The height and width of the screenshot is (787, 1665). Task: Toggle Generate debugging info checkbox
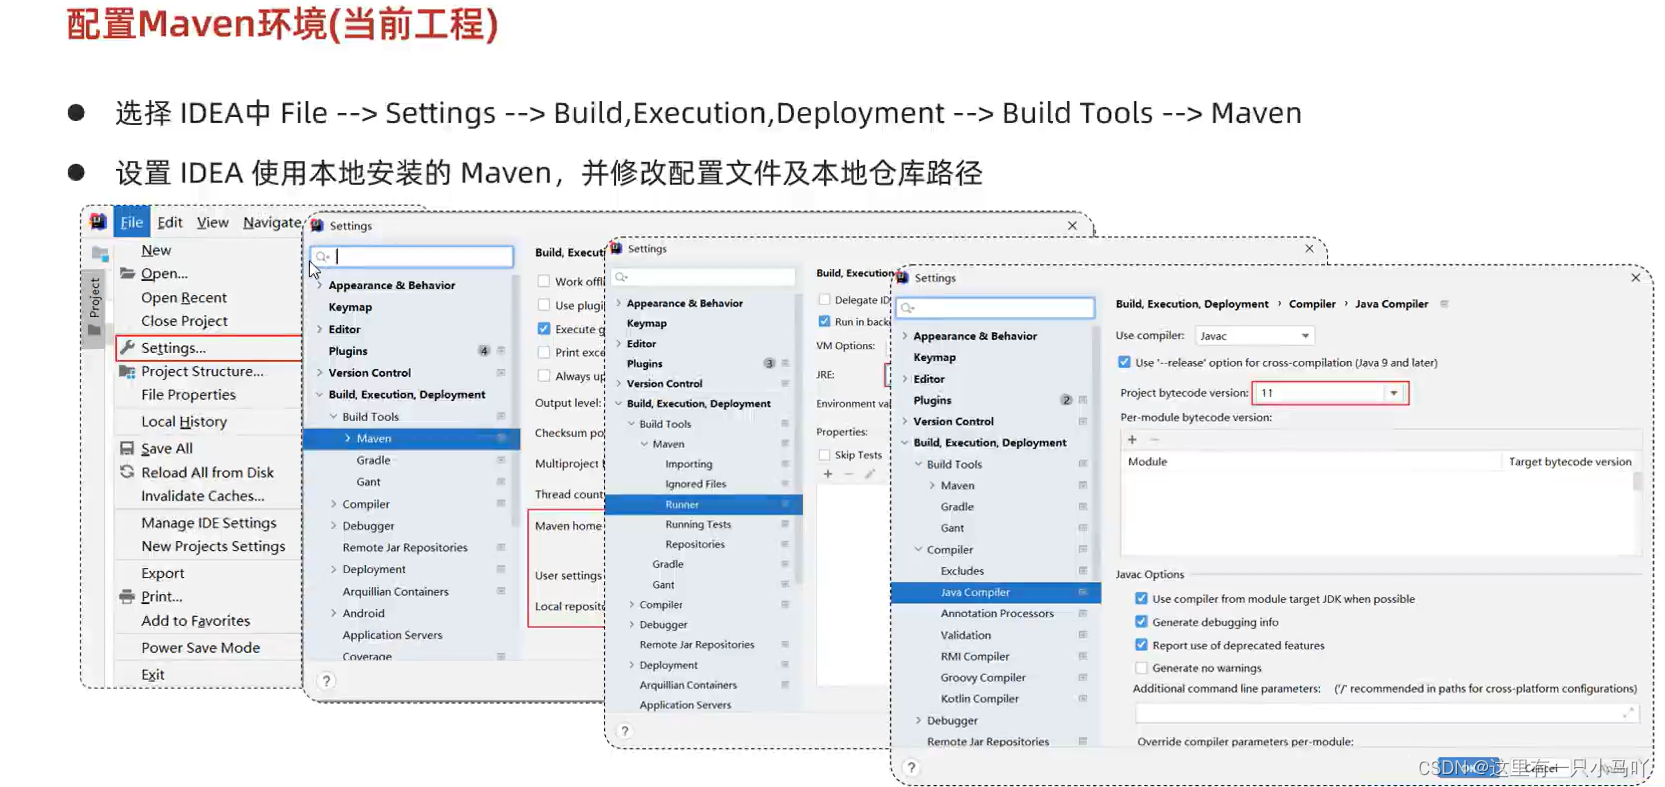1141,621
